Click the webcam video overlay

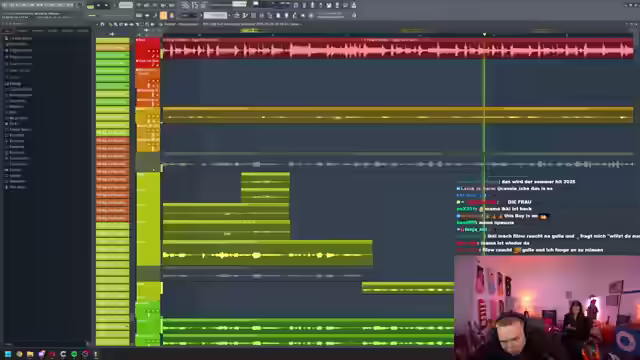coord(547,308)
